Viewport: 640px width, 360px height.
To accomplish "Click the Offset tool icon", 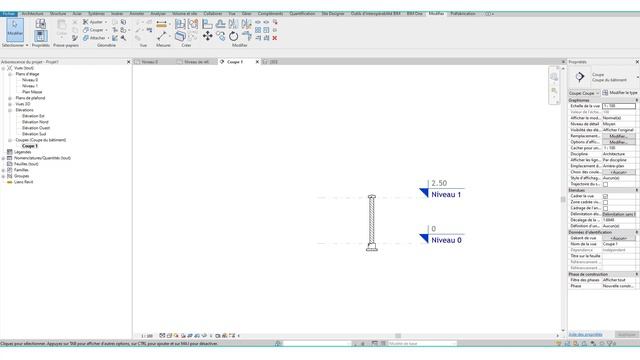I will coord(220,24).
